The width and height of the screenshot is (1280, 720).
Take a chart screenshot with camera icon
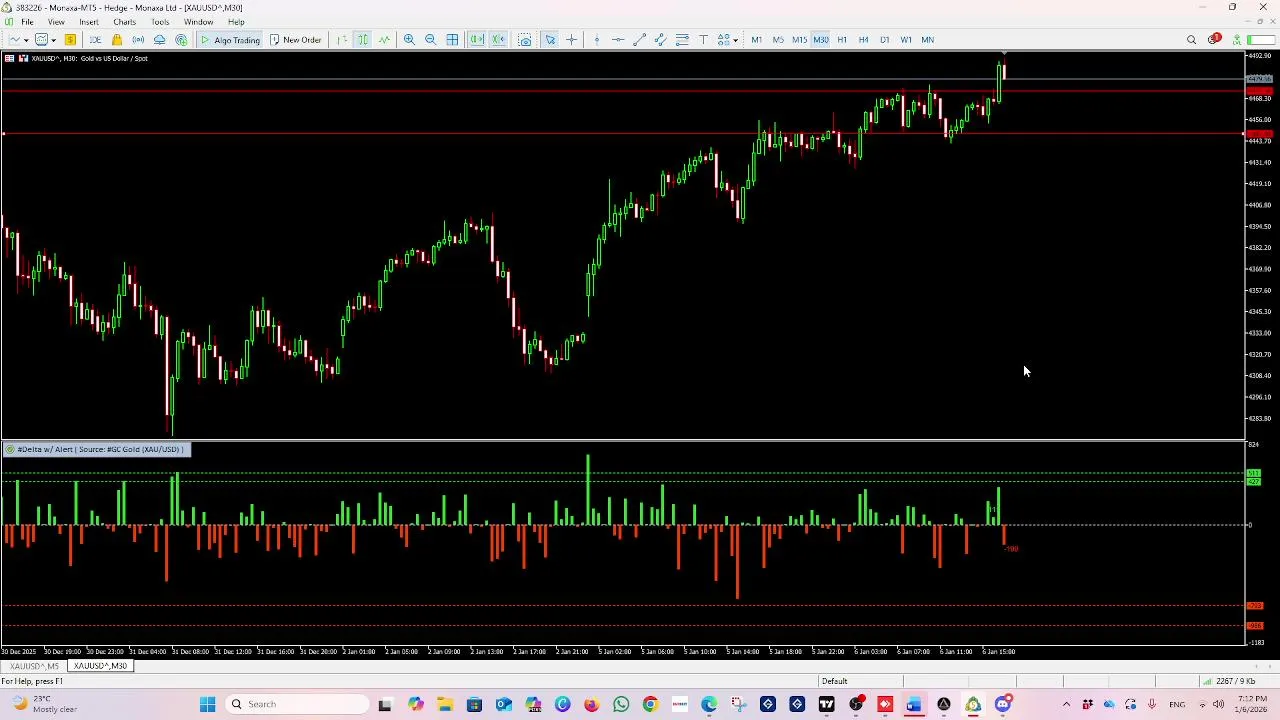pyautogui.click(x=525, y=40)
